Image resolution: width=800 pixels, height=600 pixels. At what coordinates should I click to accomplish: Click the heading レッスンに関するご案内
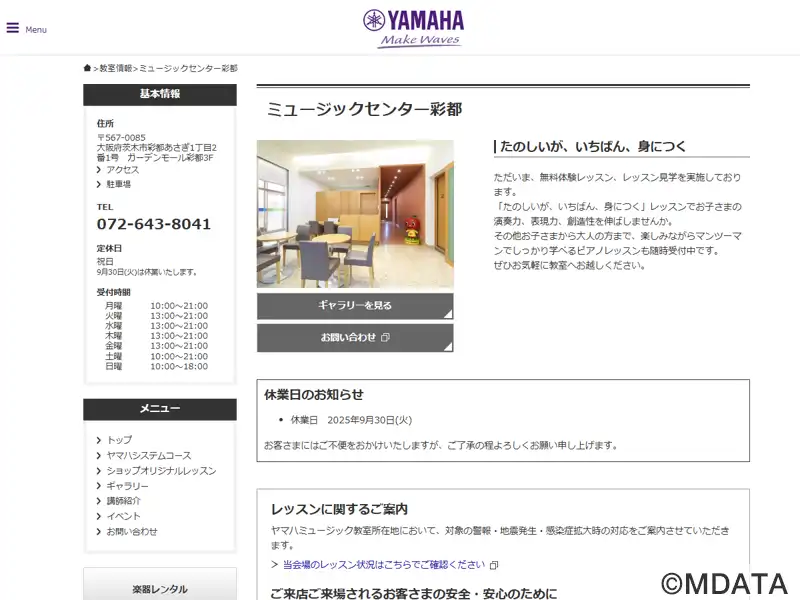point(339,509)
